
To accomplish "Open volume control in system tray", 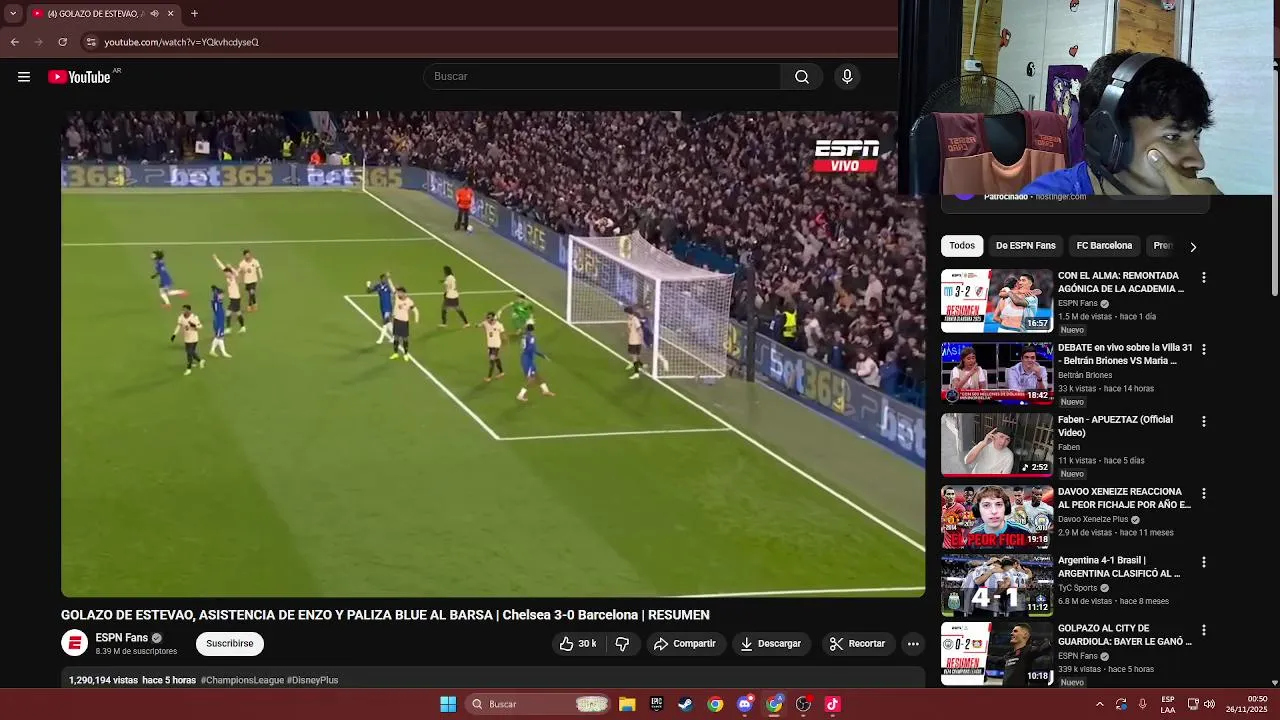I will 1209,704.
